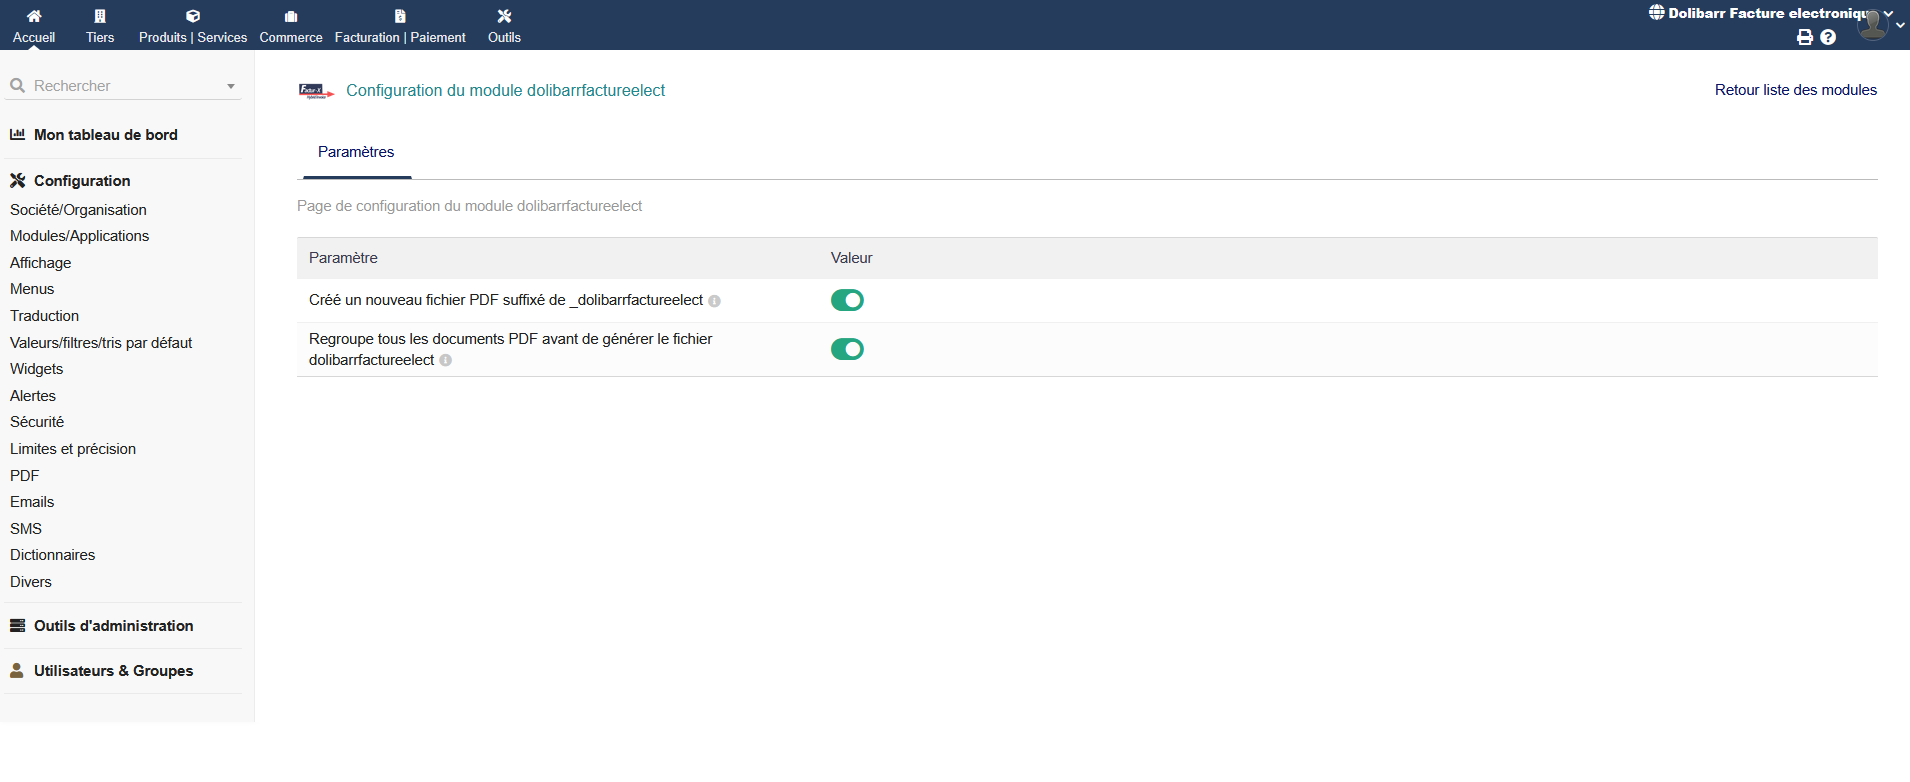Open the Outils tools icon
This screenshot has width=1910, height=782.
point(504,16)
